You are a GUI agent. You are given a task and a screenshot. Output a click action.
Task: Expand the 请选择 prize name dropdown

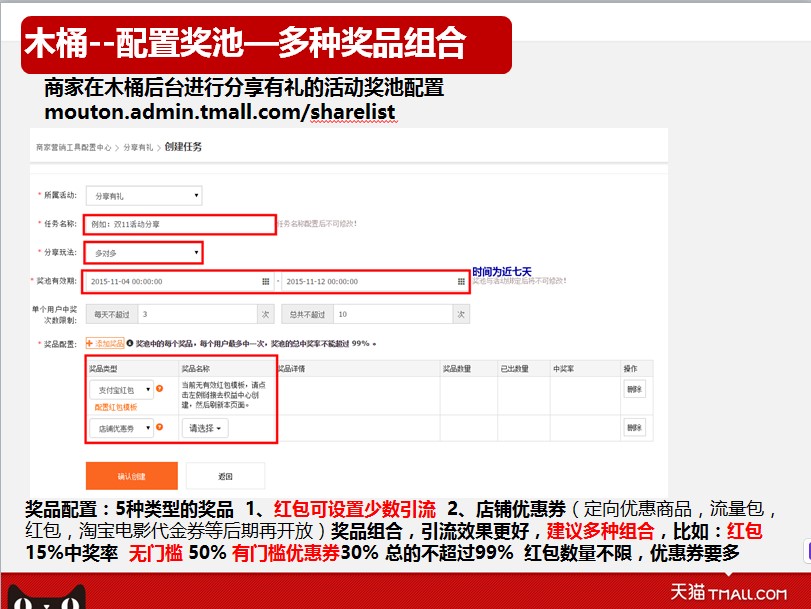(205, 428)
